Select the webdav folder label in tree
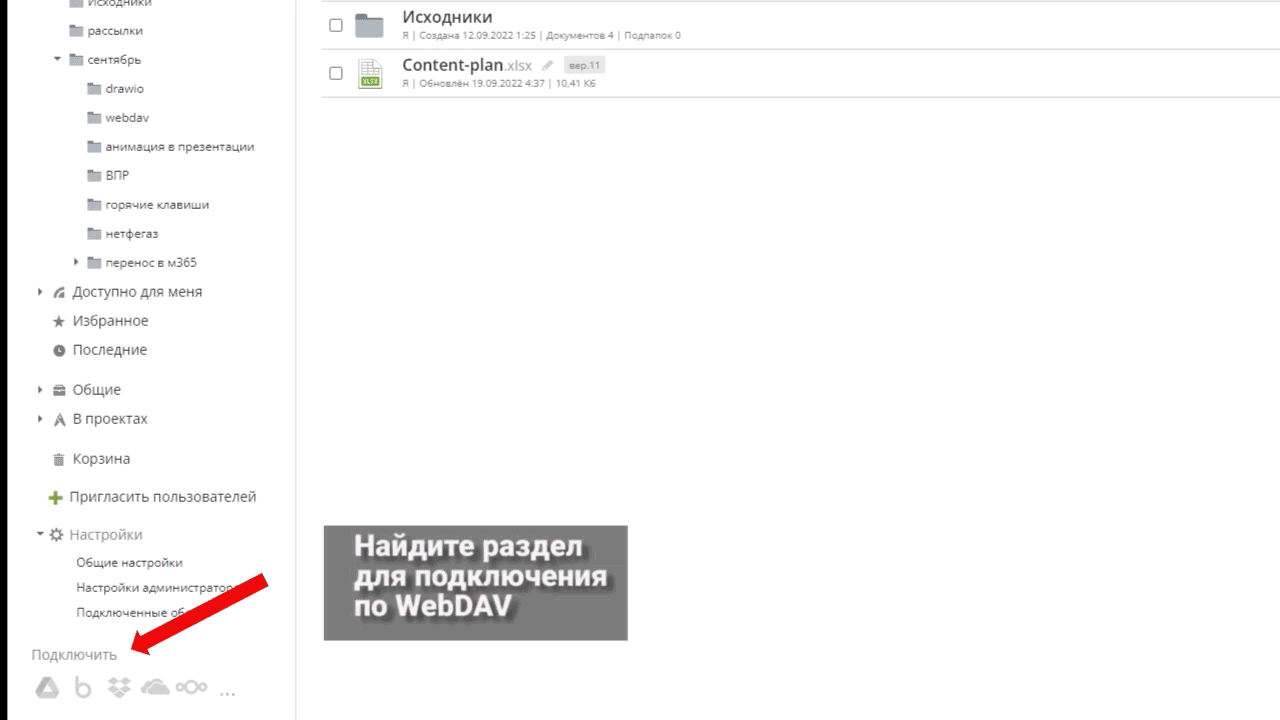The image size is (1280, 720). pyautogui.click(x=127, y=117)
